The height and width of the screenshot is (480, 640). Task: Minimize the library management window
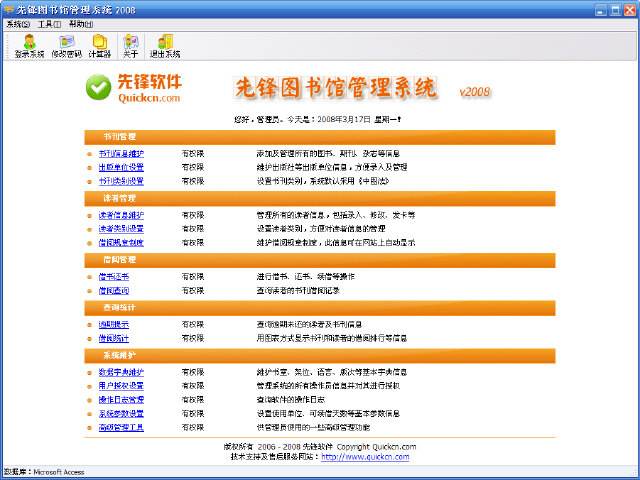tap(601, 10)
